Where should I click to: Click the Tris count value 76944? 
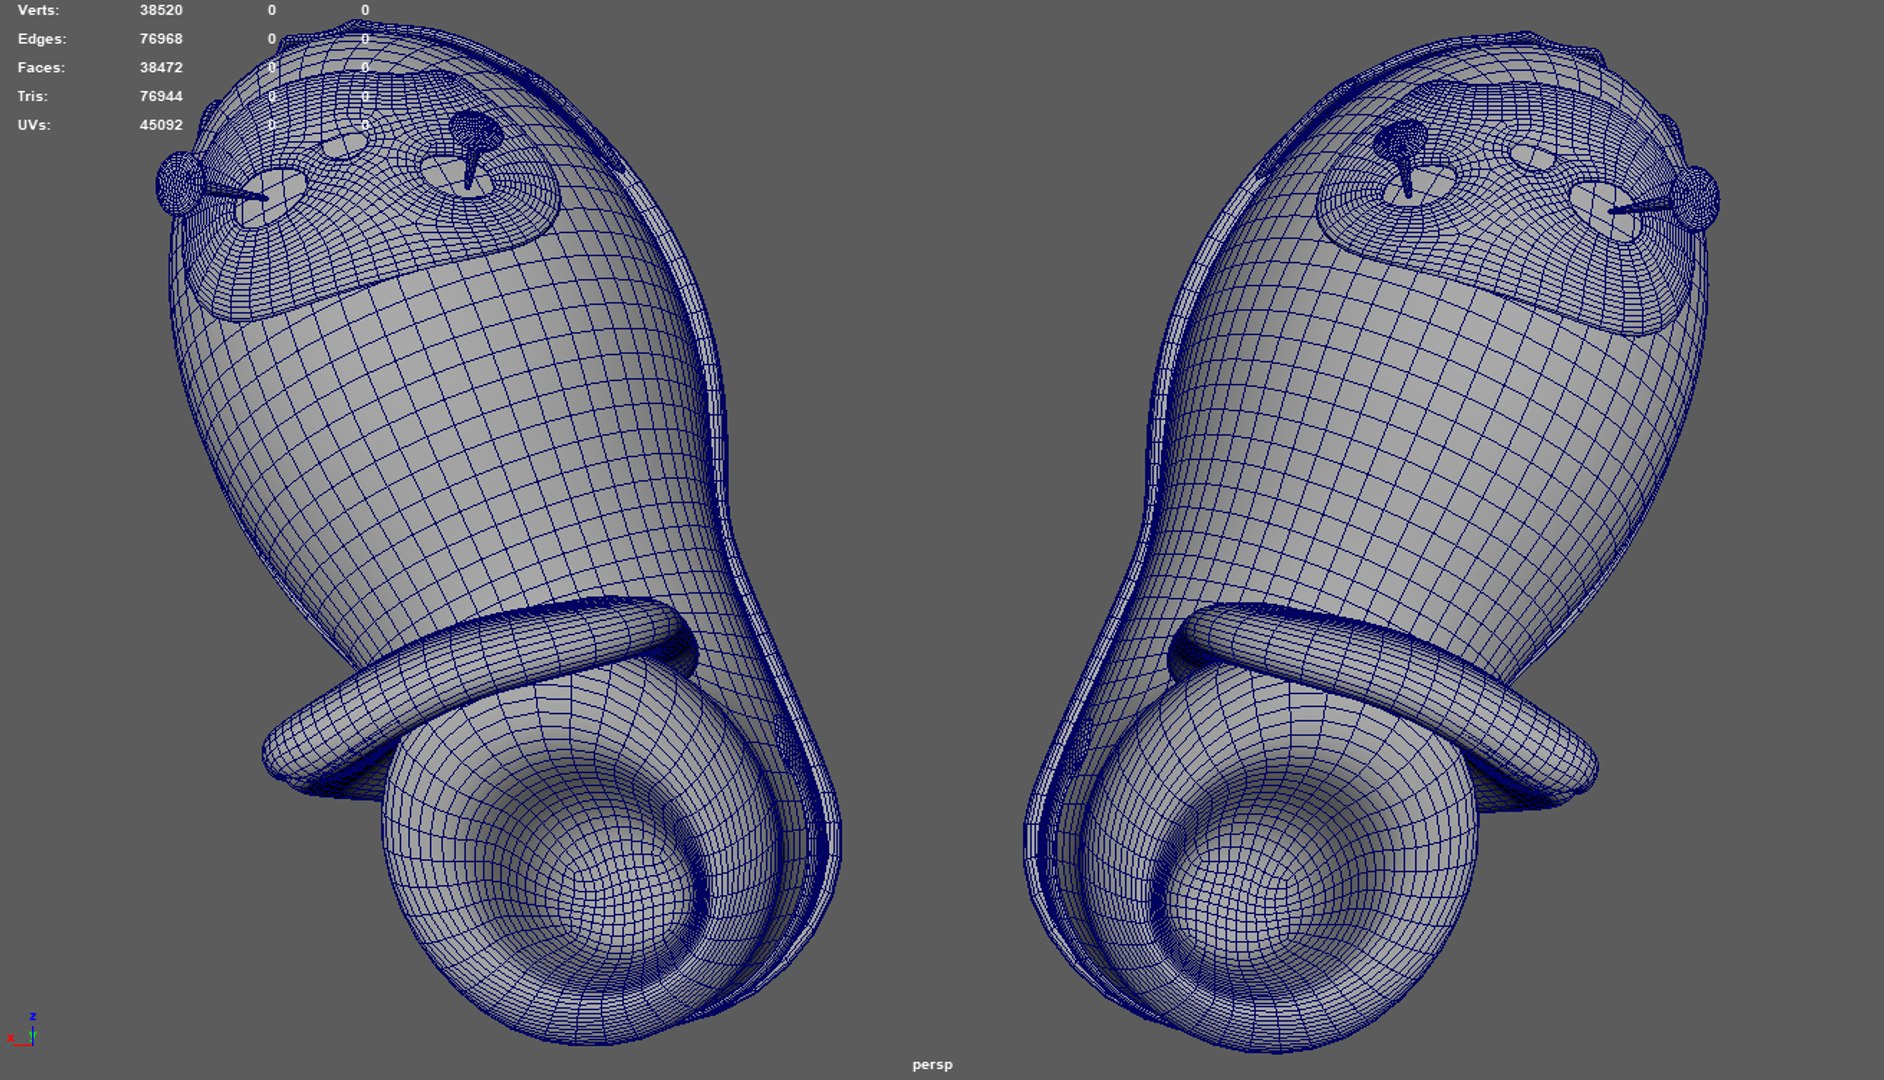point(161,97)
